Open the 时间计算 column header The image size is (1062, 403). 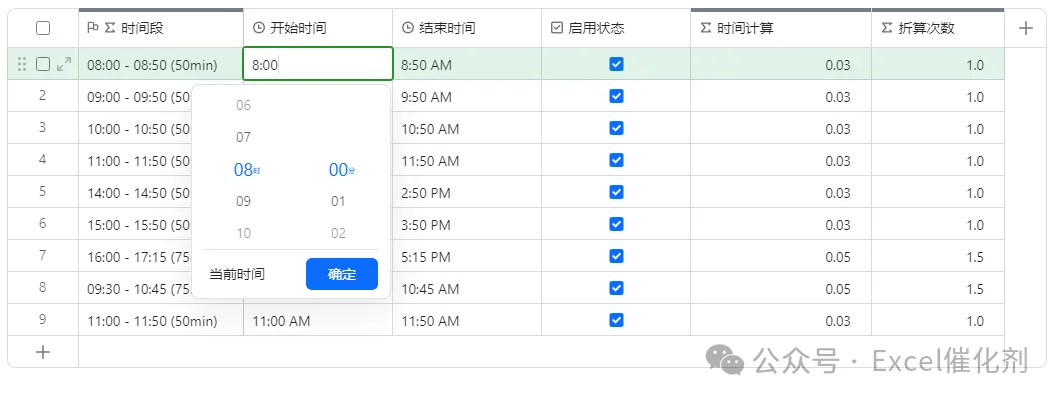pyautogui.click(x=781, y=28)
